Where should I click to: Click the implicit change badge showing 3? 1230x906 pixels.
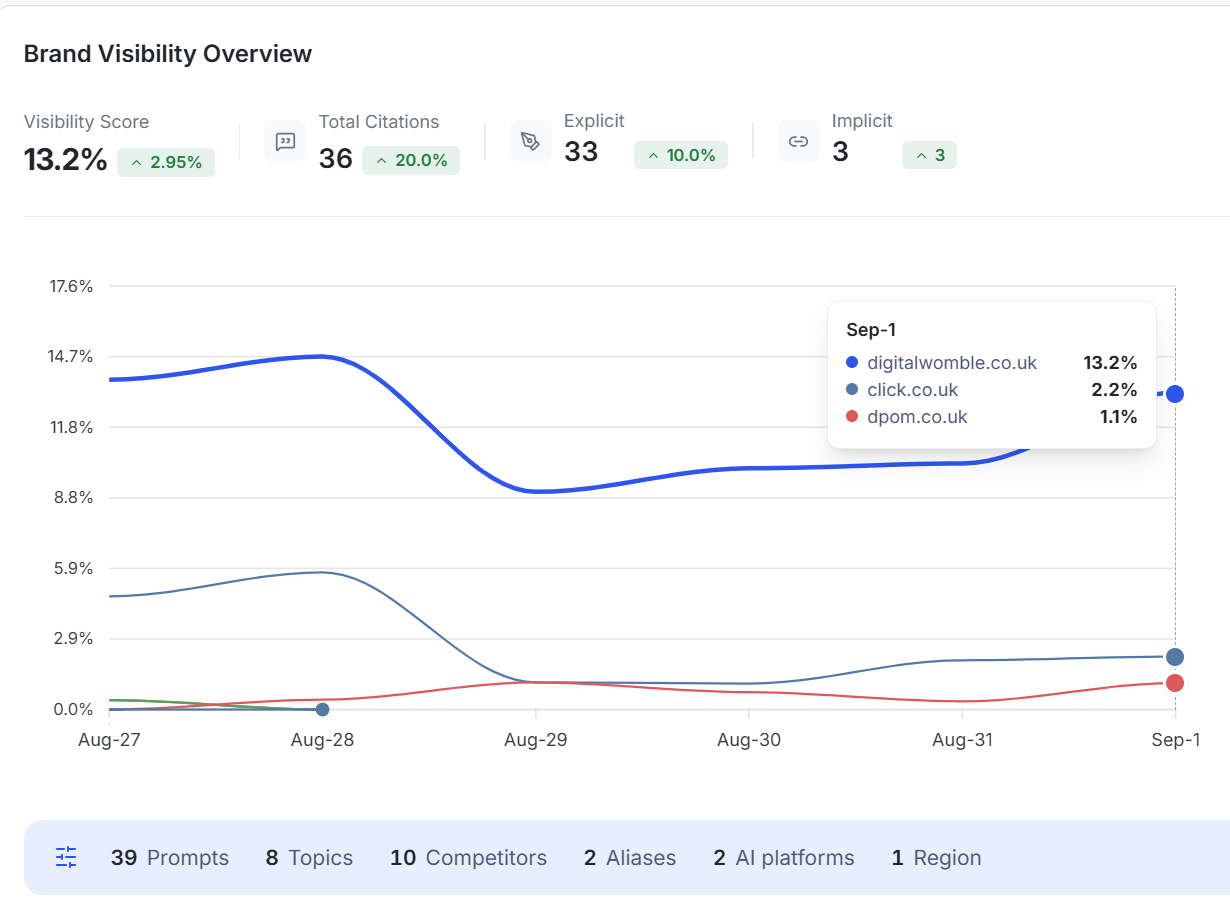929,155
